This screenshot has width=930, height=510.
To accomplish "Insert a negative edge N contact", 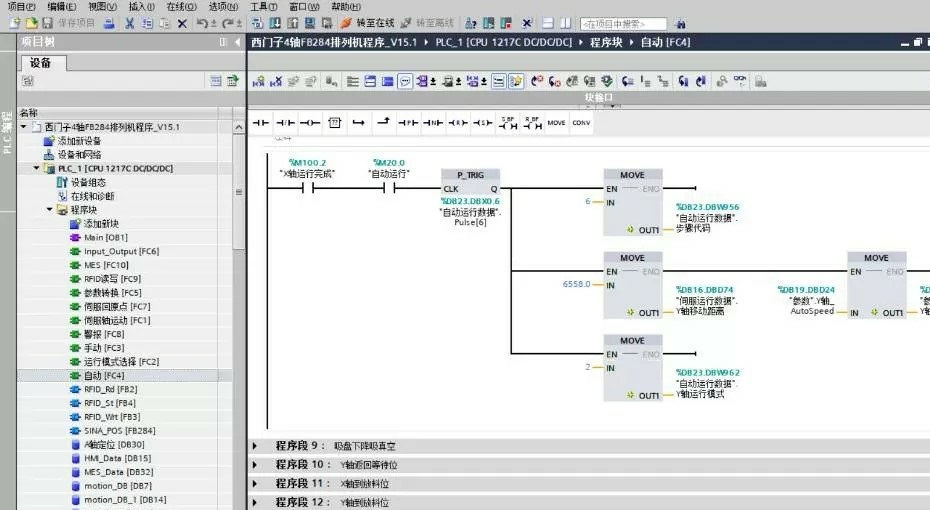I will click(433, 123).
